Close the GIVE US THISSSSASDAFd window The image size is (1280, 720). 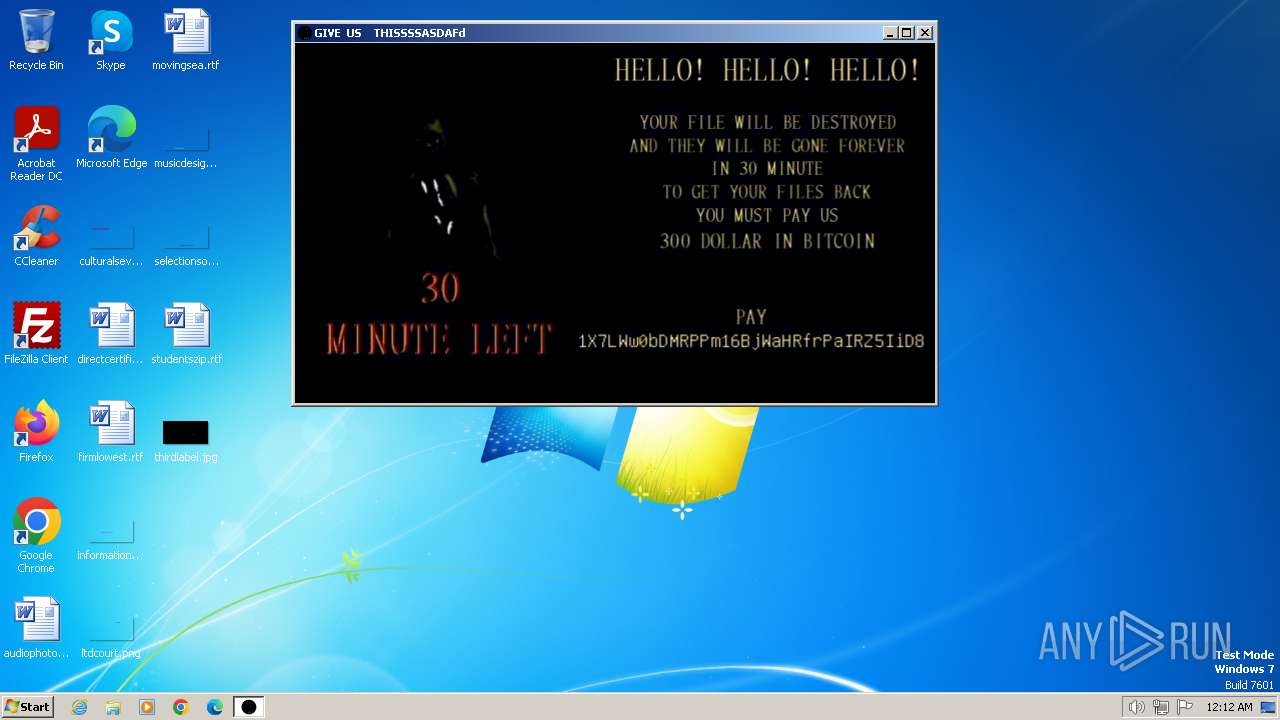[925, 33]
